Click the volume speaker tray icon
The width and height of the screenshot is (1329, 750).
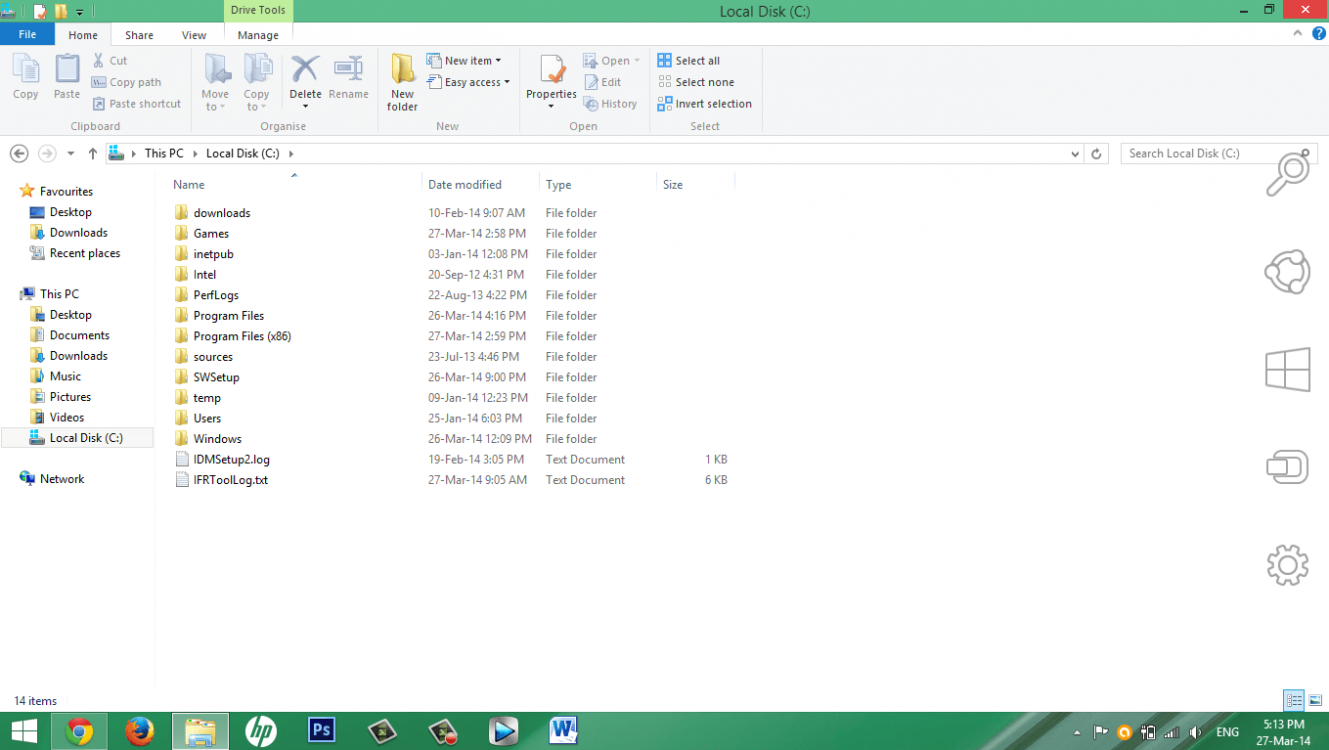pyautogui.click(x=1196, y=732)
